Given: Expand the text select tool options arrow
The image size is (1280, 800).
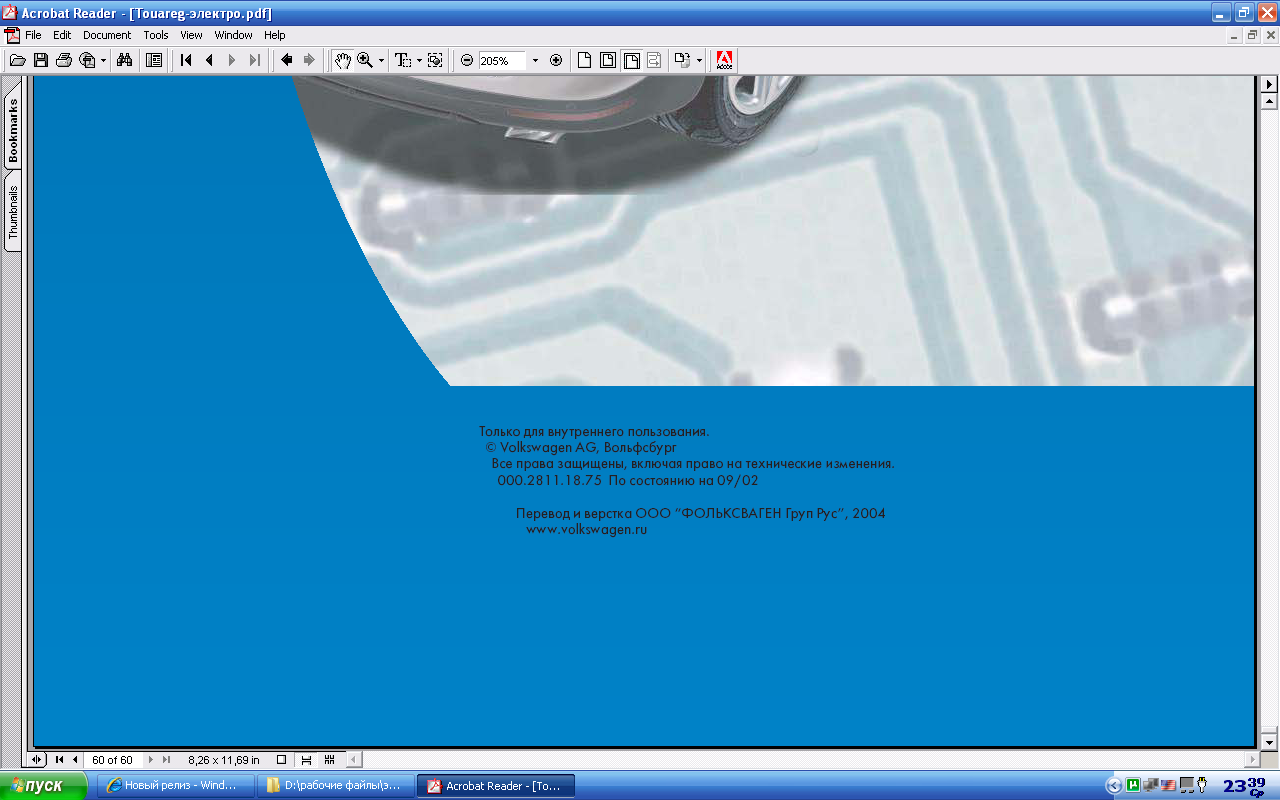Looking at the screenshot, I should [x=419, y=60].
